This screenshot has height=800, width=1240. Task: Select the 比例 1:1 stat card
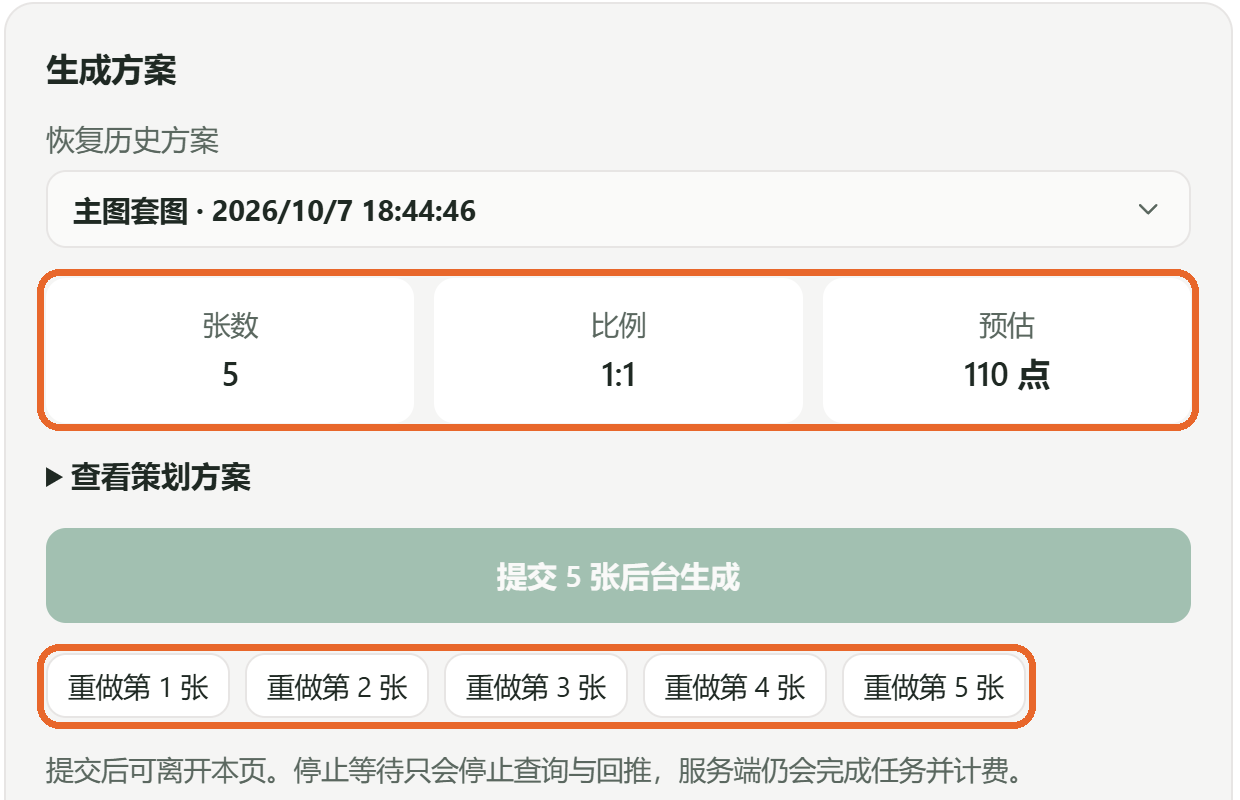click(618, 350)
